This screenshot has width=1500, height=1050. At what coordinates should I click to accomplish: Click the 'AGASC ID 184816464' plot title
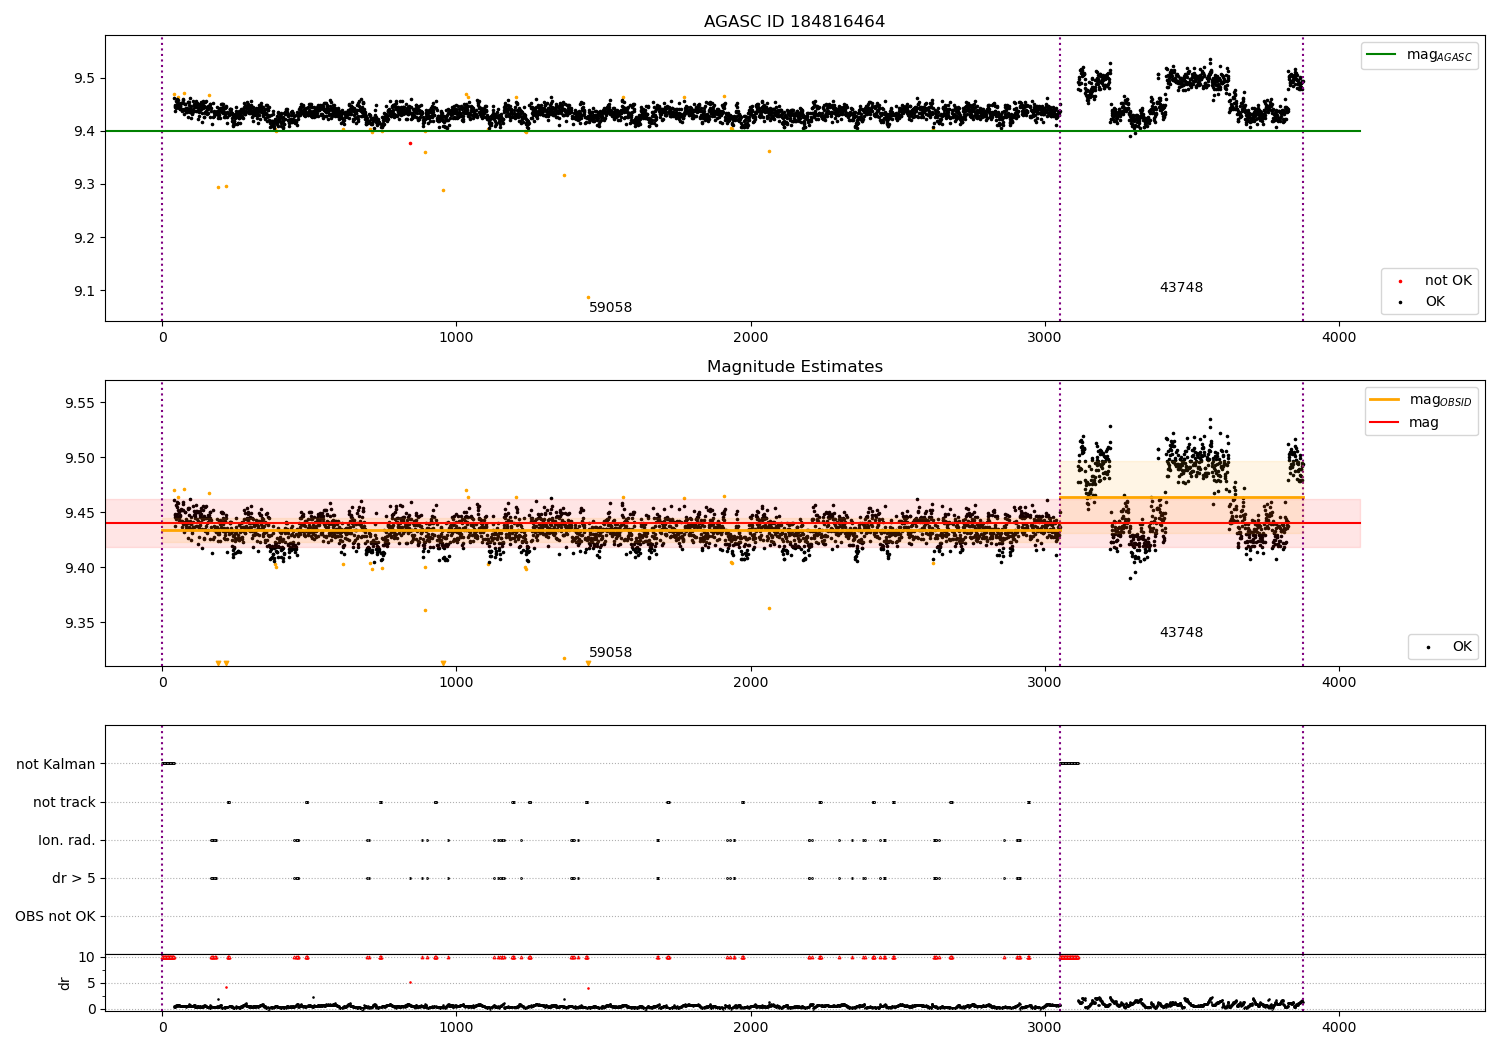794,22
